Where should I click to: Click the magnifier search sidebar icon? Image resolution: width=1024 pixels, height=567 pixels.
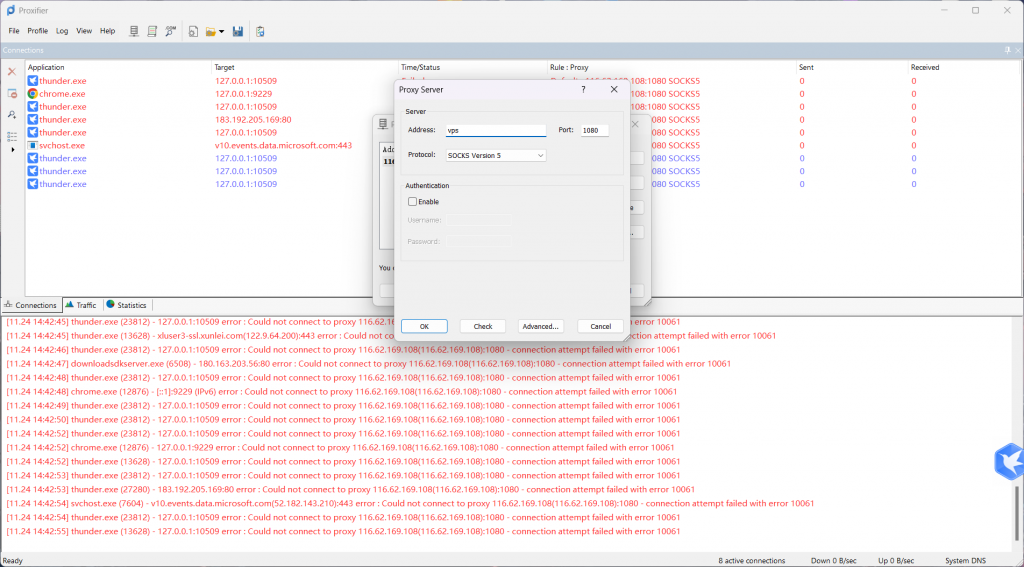pos(12,115)
